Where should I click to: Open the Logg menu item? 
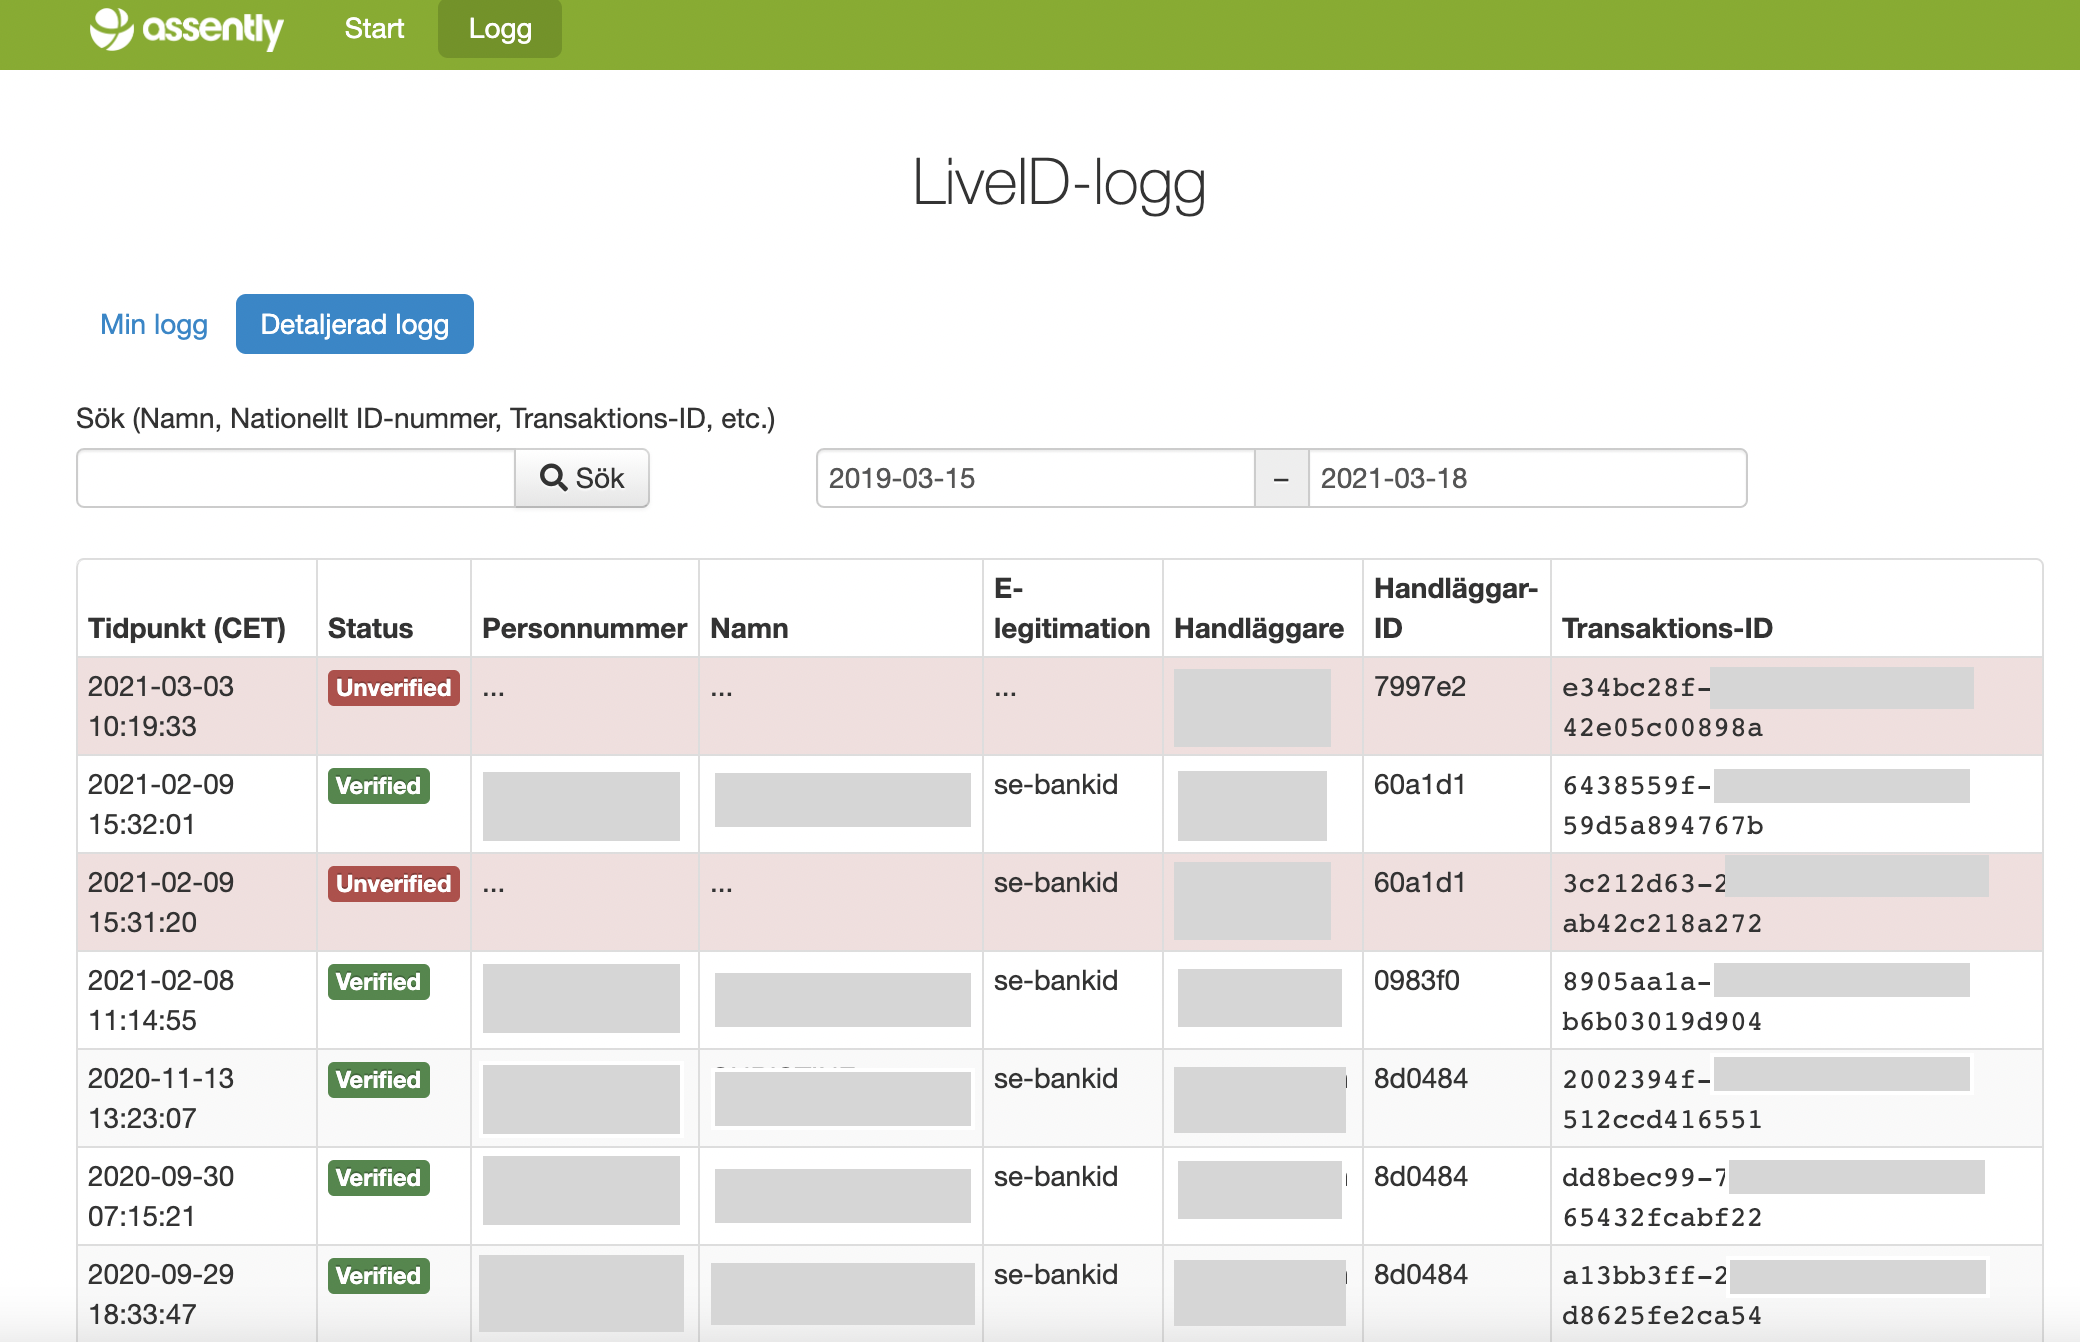pyautogui.click(x=500, y=29)
